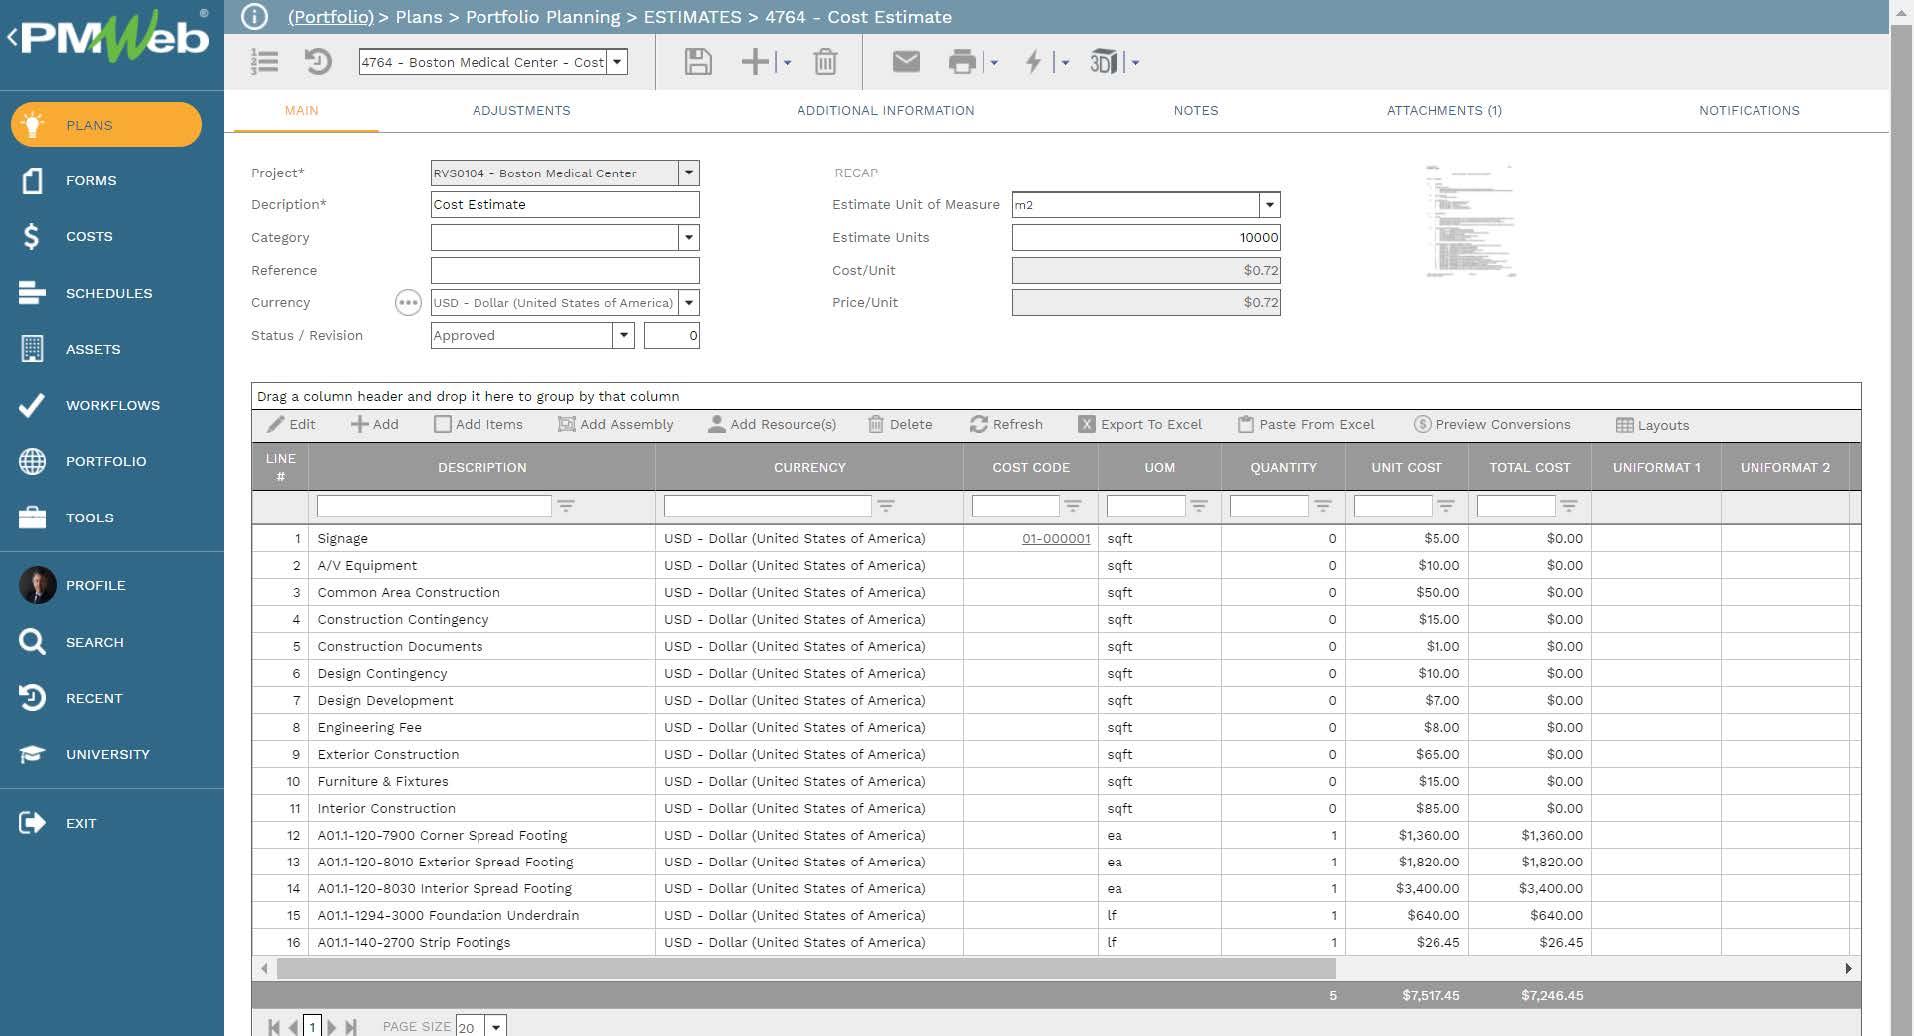Screen dimensions: 1914x1036
Task: Switch to the Adjustments tab
Action: [x=521, y=111]
